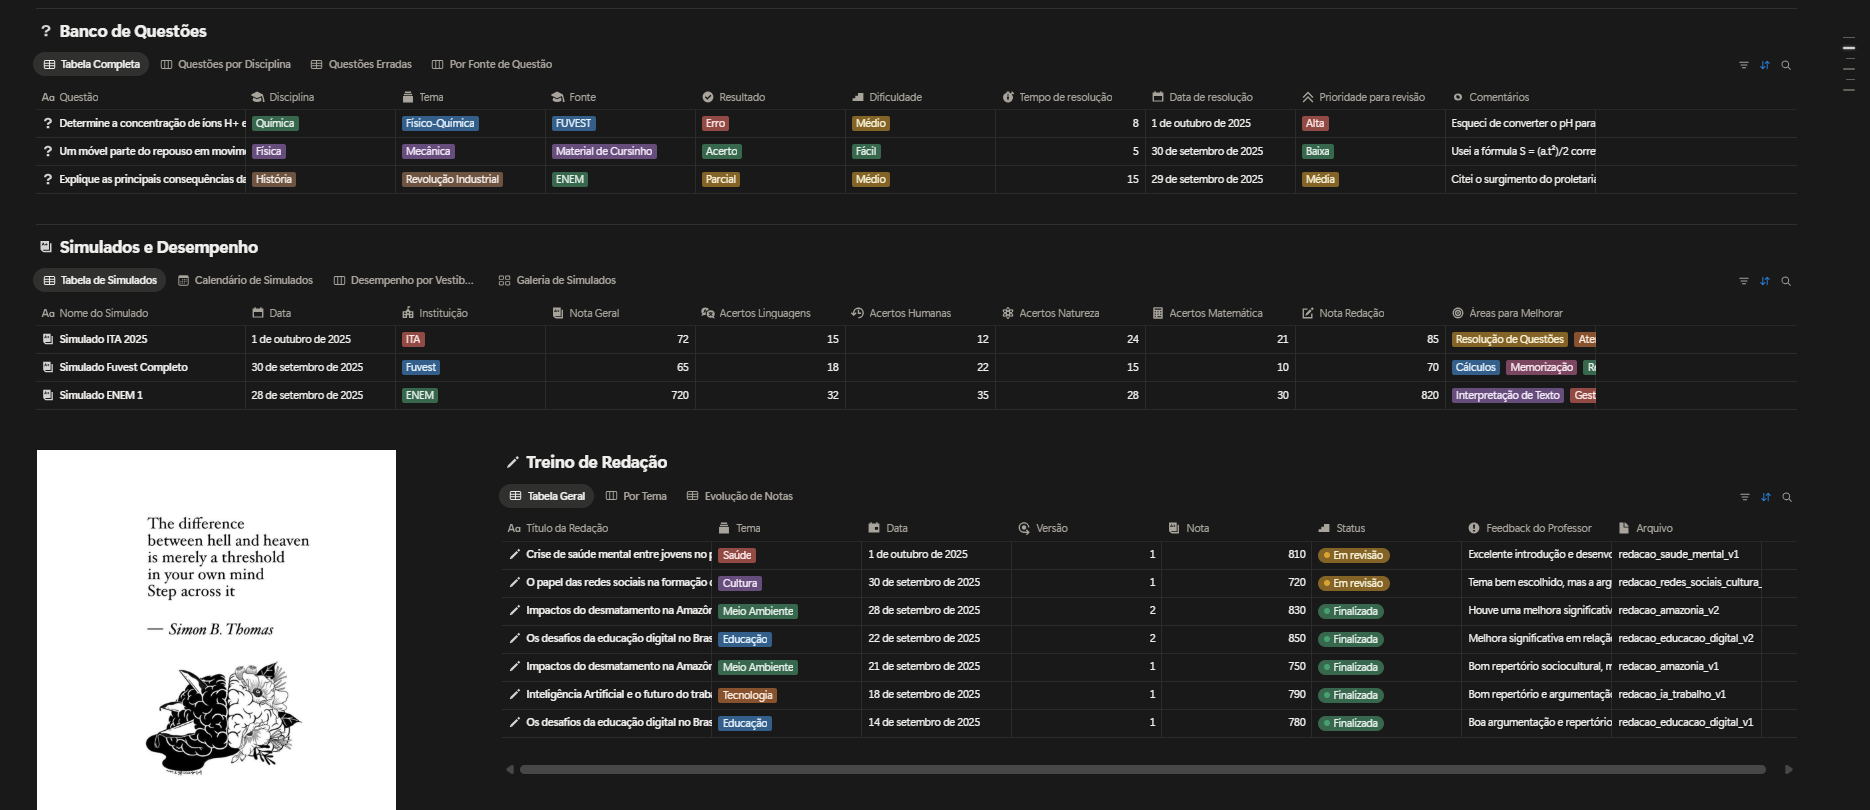Click sort icon in Treino de Redação

(1766, 497)
